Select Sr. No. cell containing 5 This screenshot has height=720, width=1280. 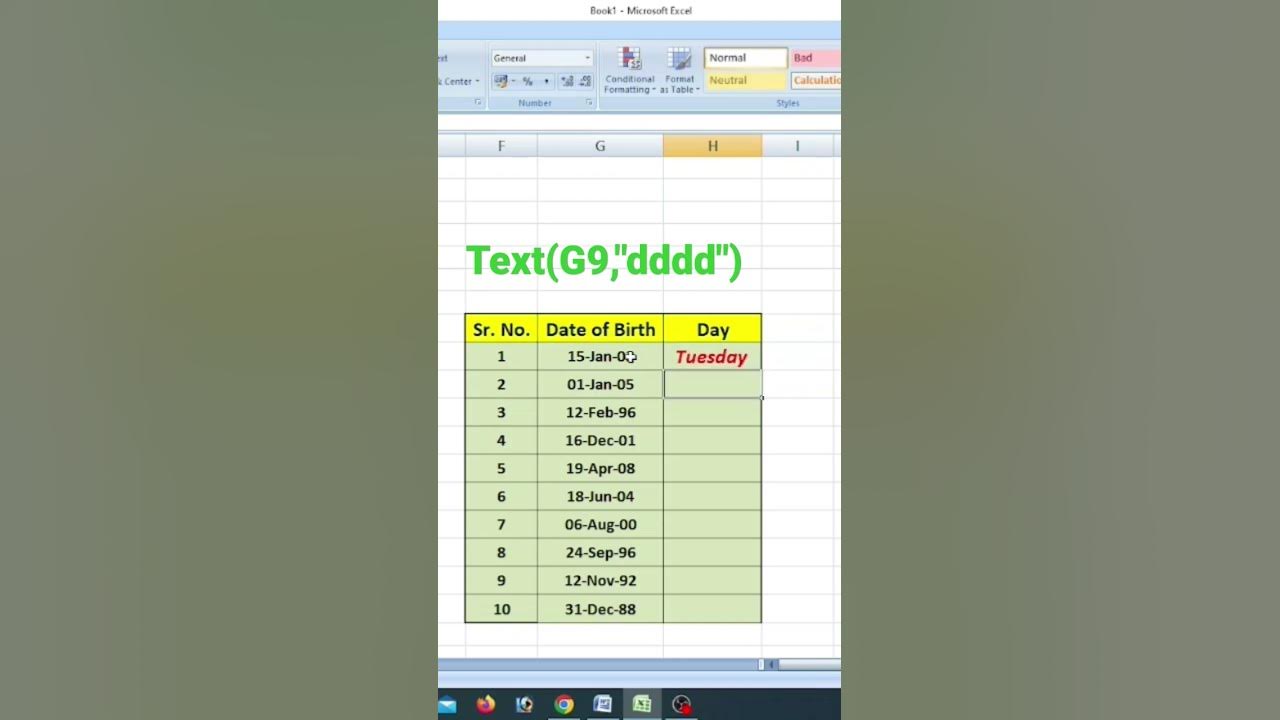pyautogui.click(x=501, y=469)
